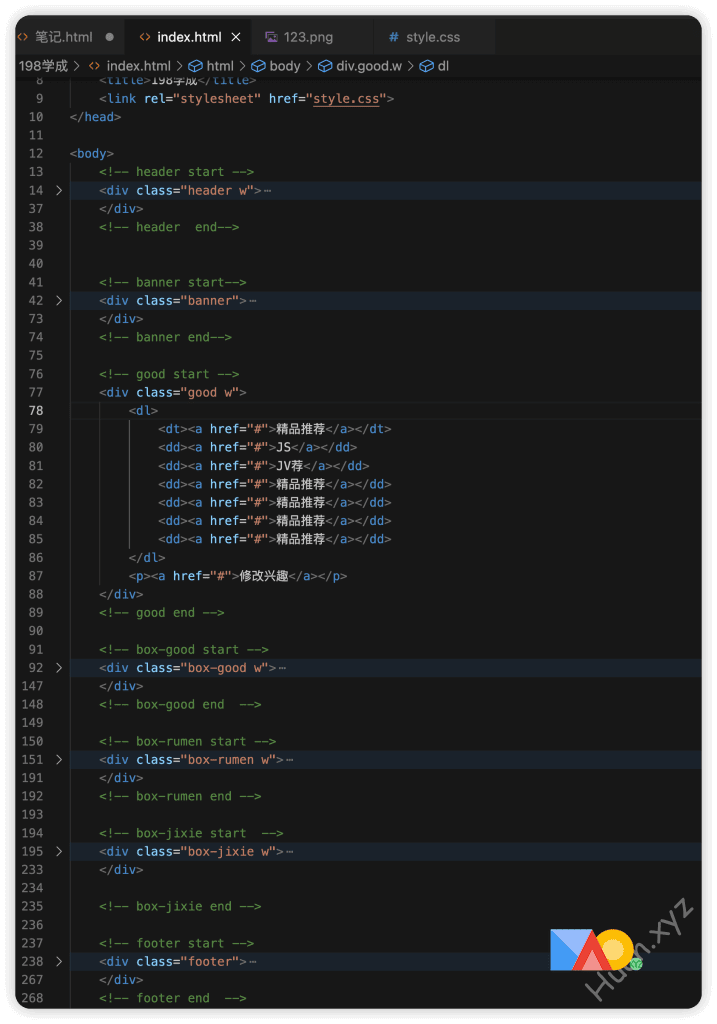Image resolution: width=717 pixels, height=1024 pixels.
Task: Click the style.css href link in code
Action: (x=346, y=99)
